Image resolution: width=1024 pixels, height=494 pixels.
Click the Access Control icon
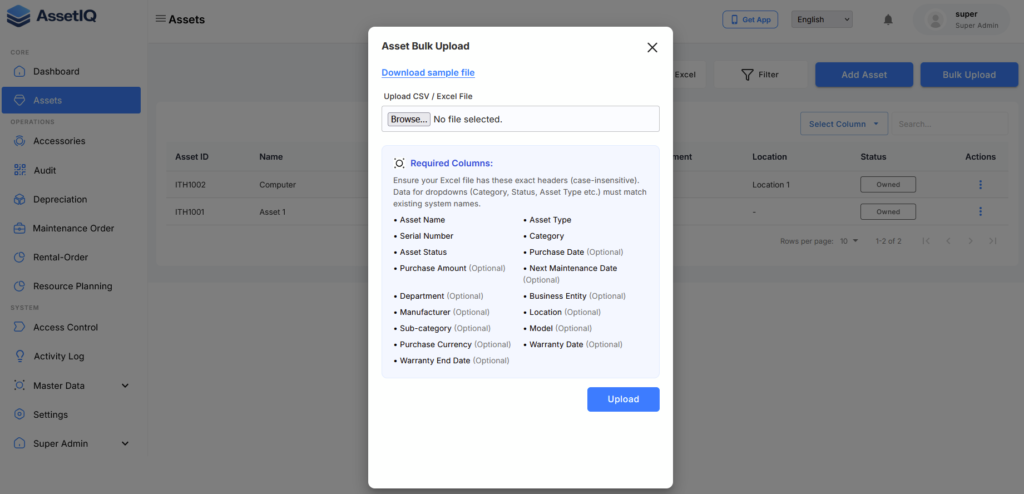pyautogui.click(x=20, y=327)
